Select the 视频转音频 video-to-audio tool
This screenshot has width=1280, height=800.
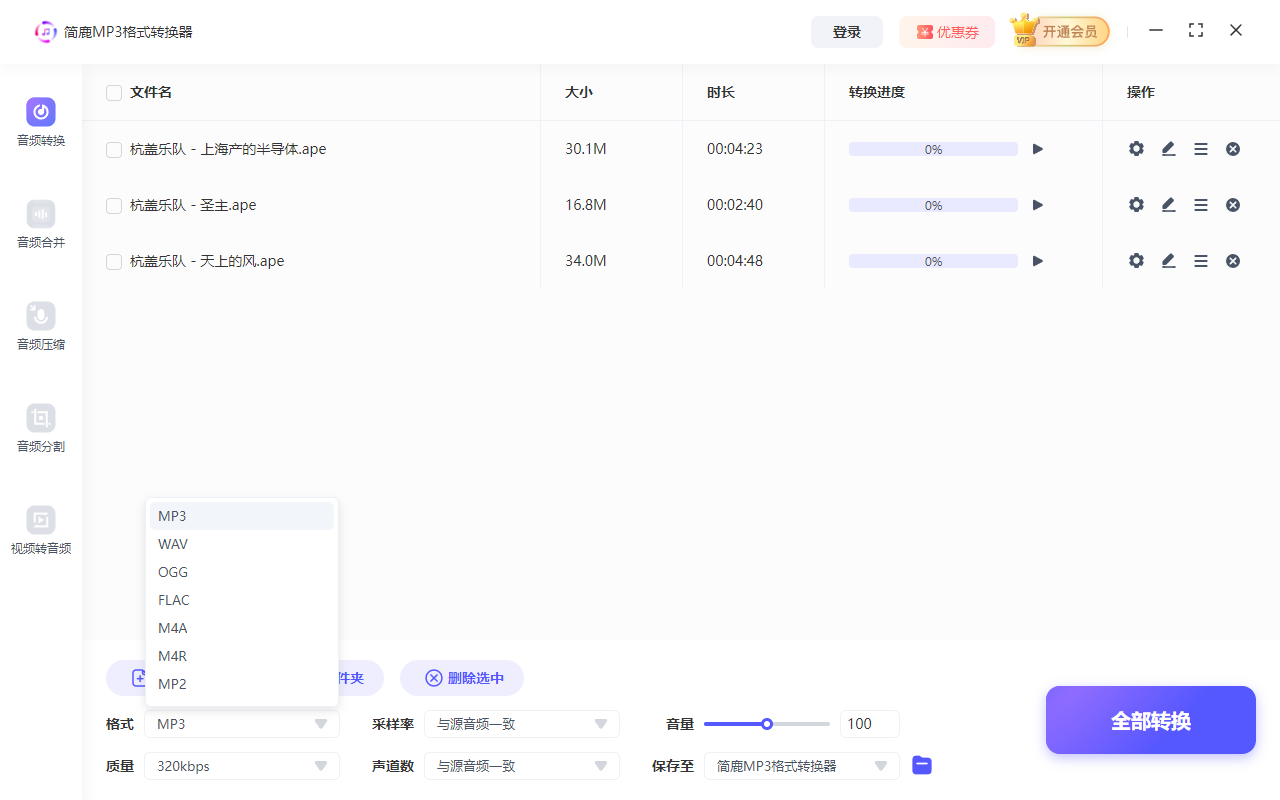40,532
